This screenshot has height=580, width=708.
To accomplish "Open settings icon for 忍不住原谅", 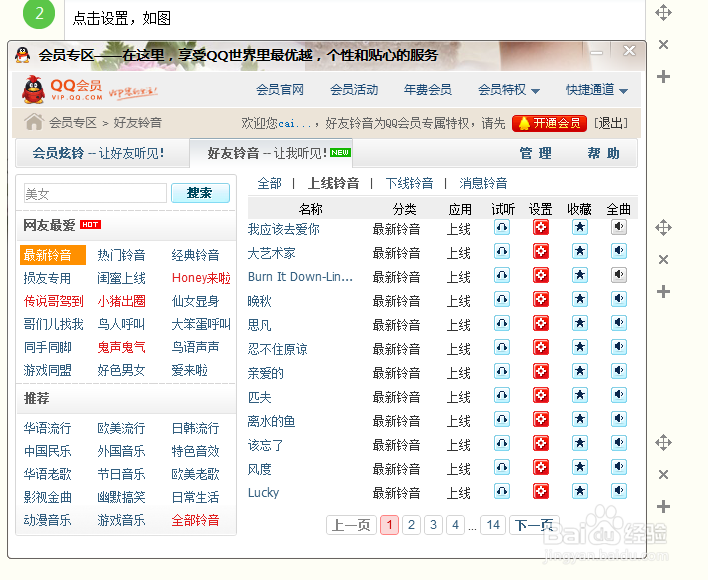I will (540, 347).
